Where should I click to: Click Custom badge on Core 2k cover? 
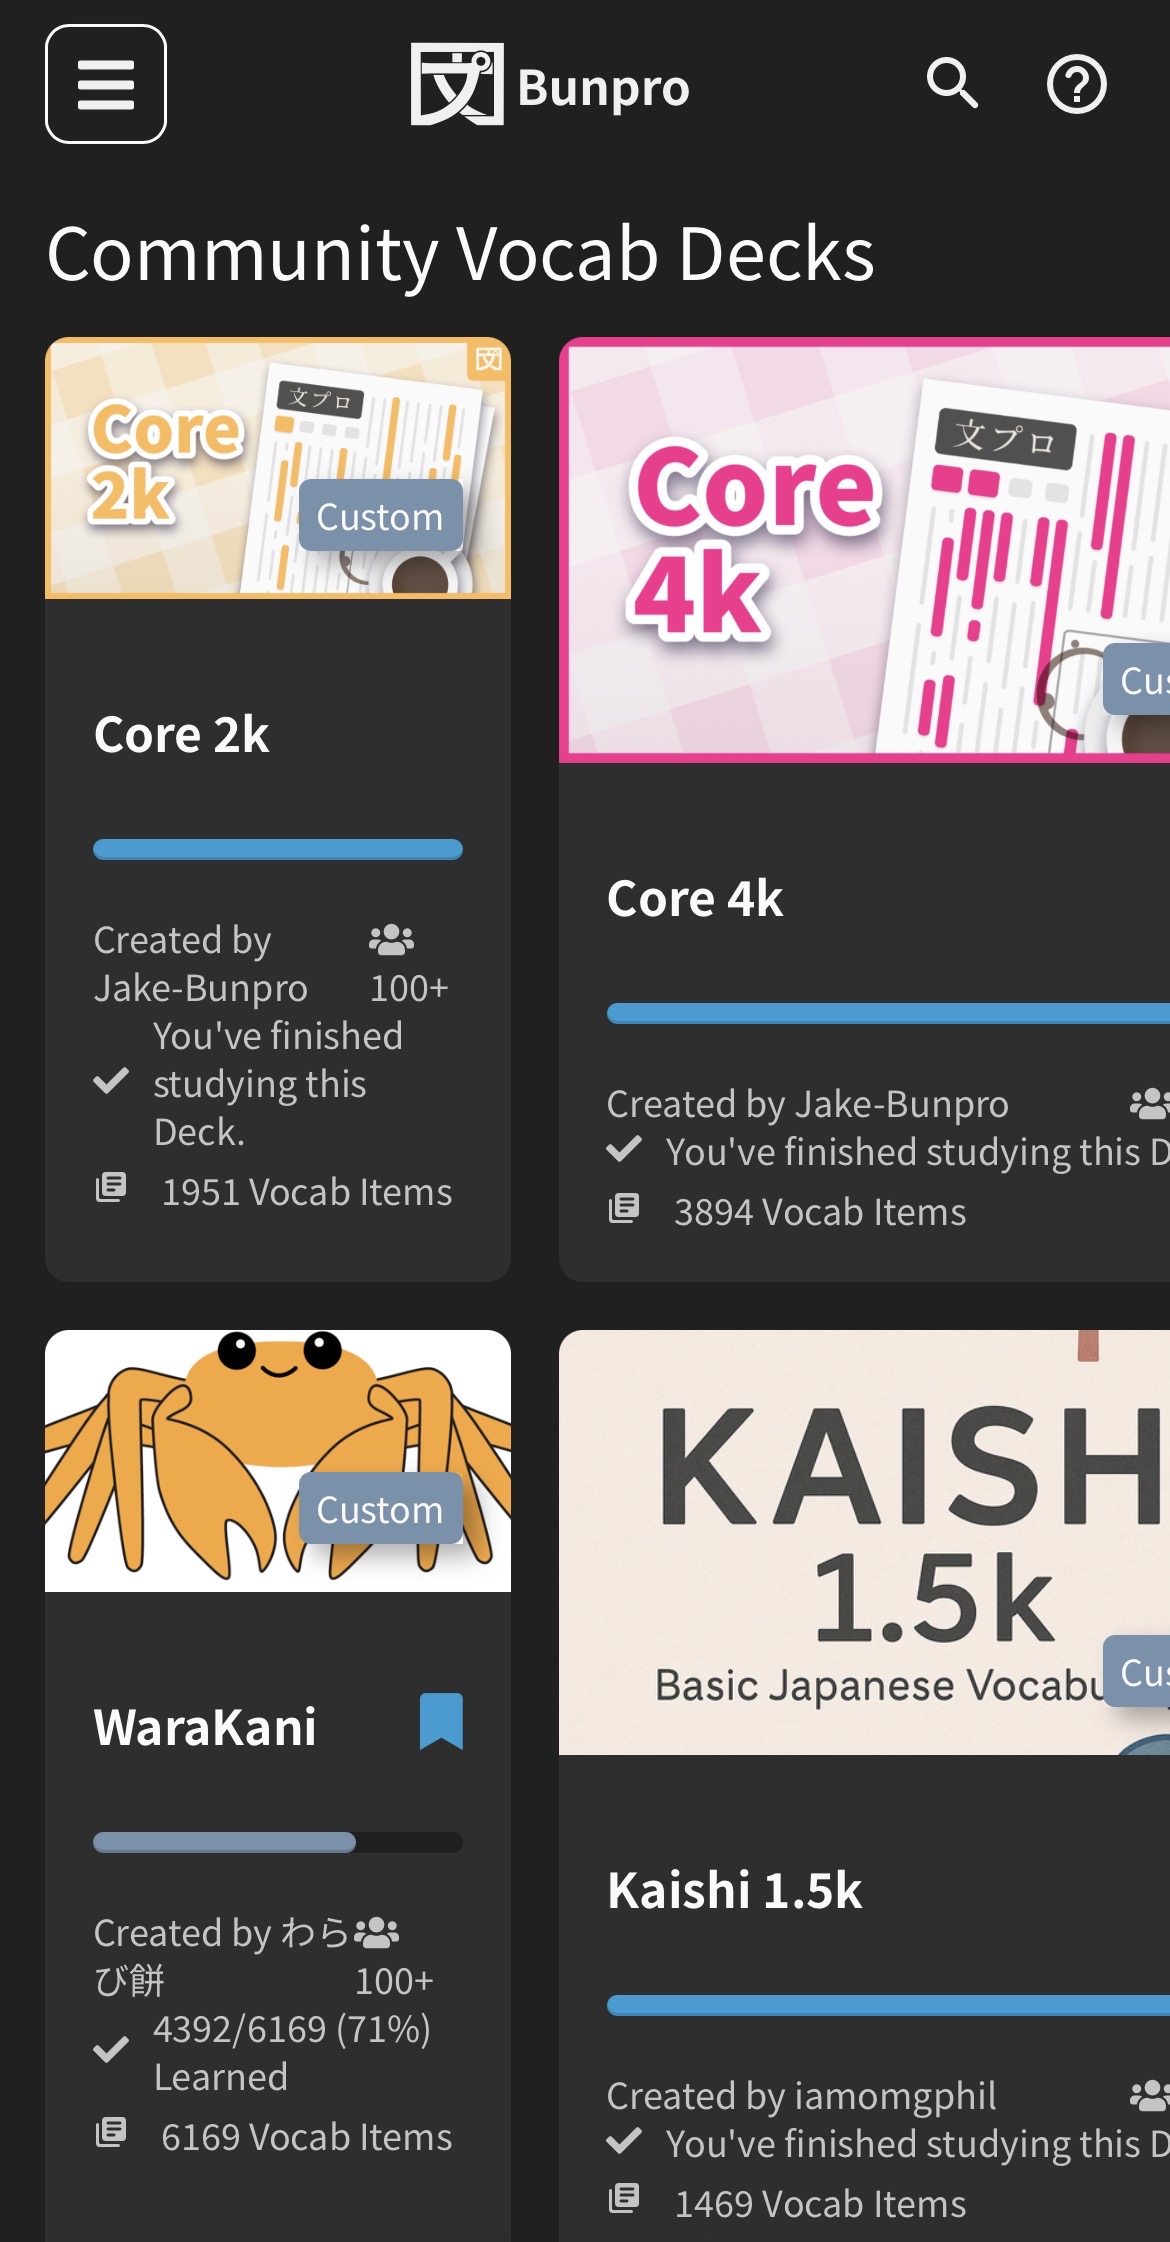click(x=380, y=516)
